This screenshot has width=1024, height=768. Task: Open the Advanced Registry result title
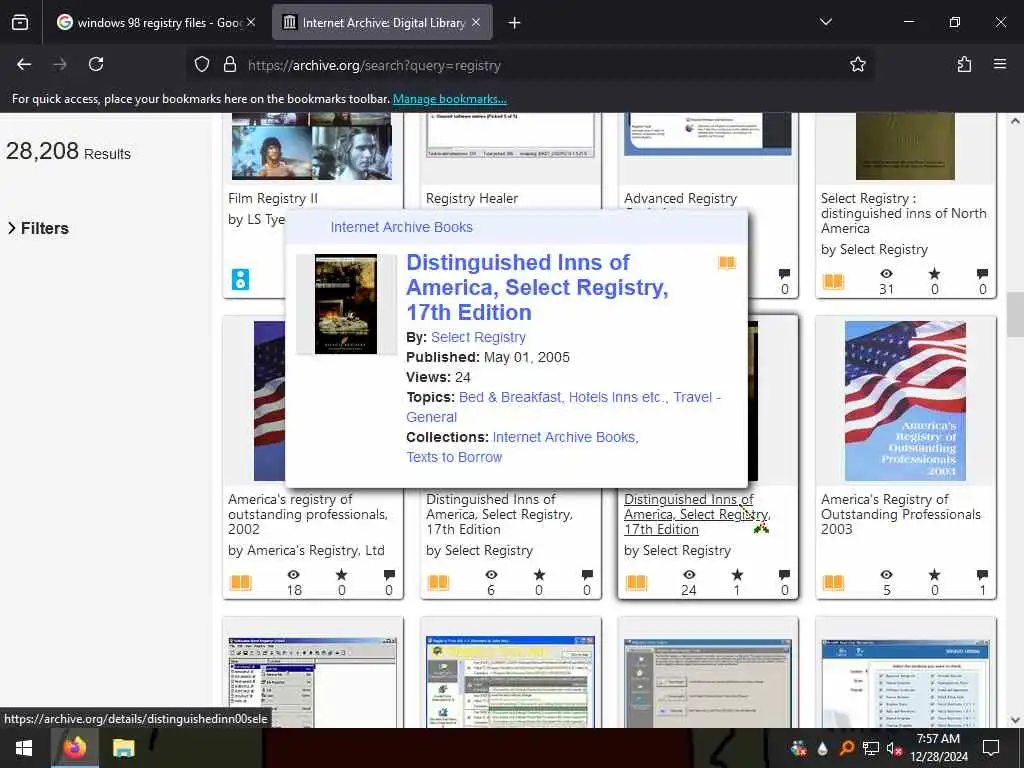[x=680, y=199]
